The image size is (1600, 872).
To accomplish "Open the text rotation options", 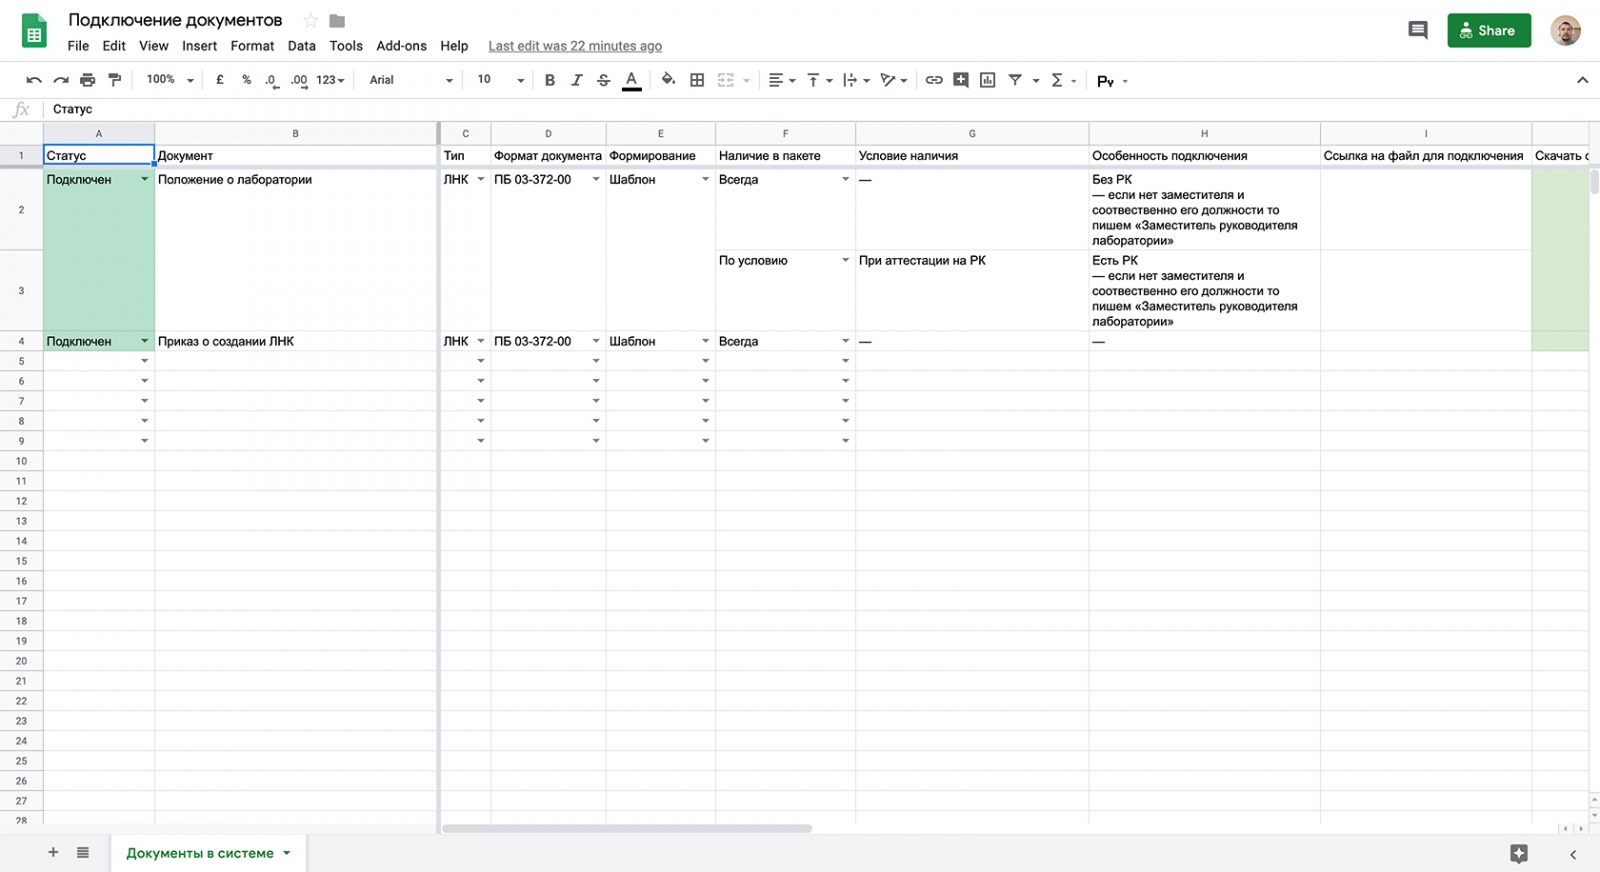I will 893,80.
